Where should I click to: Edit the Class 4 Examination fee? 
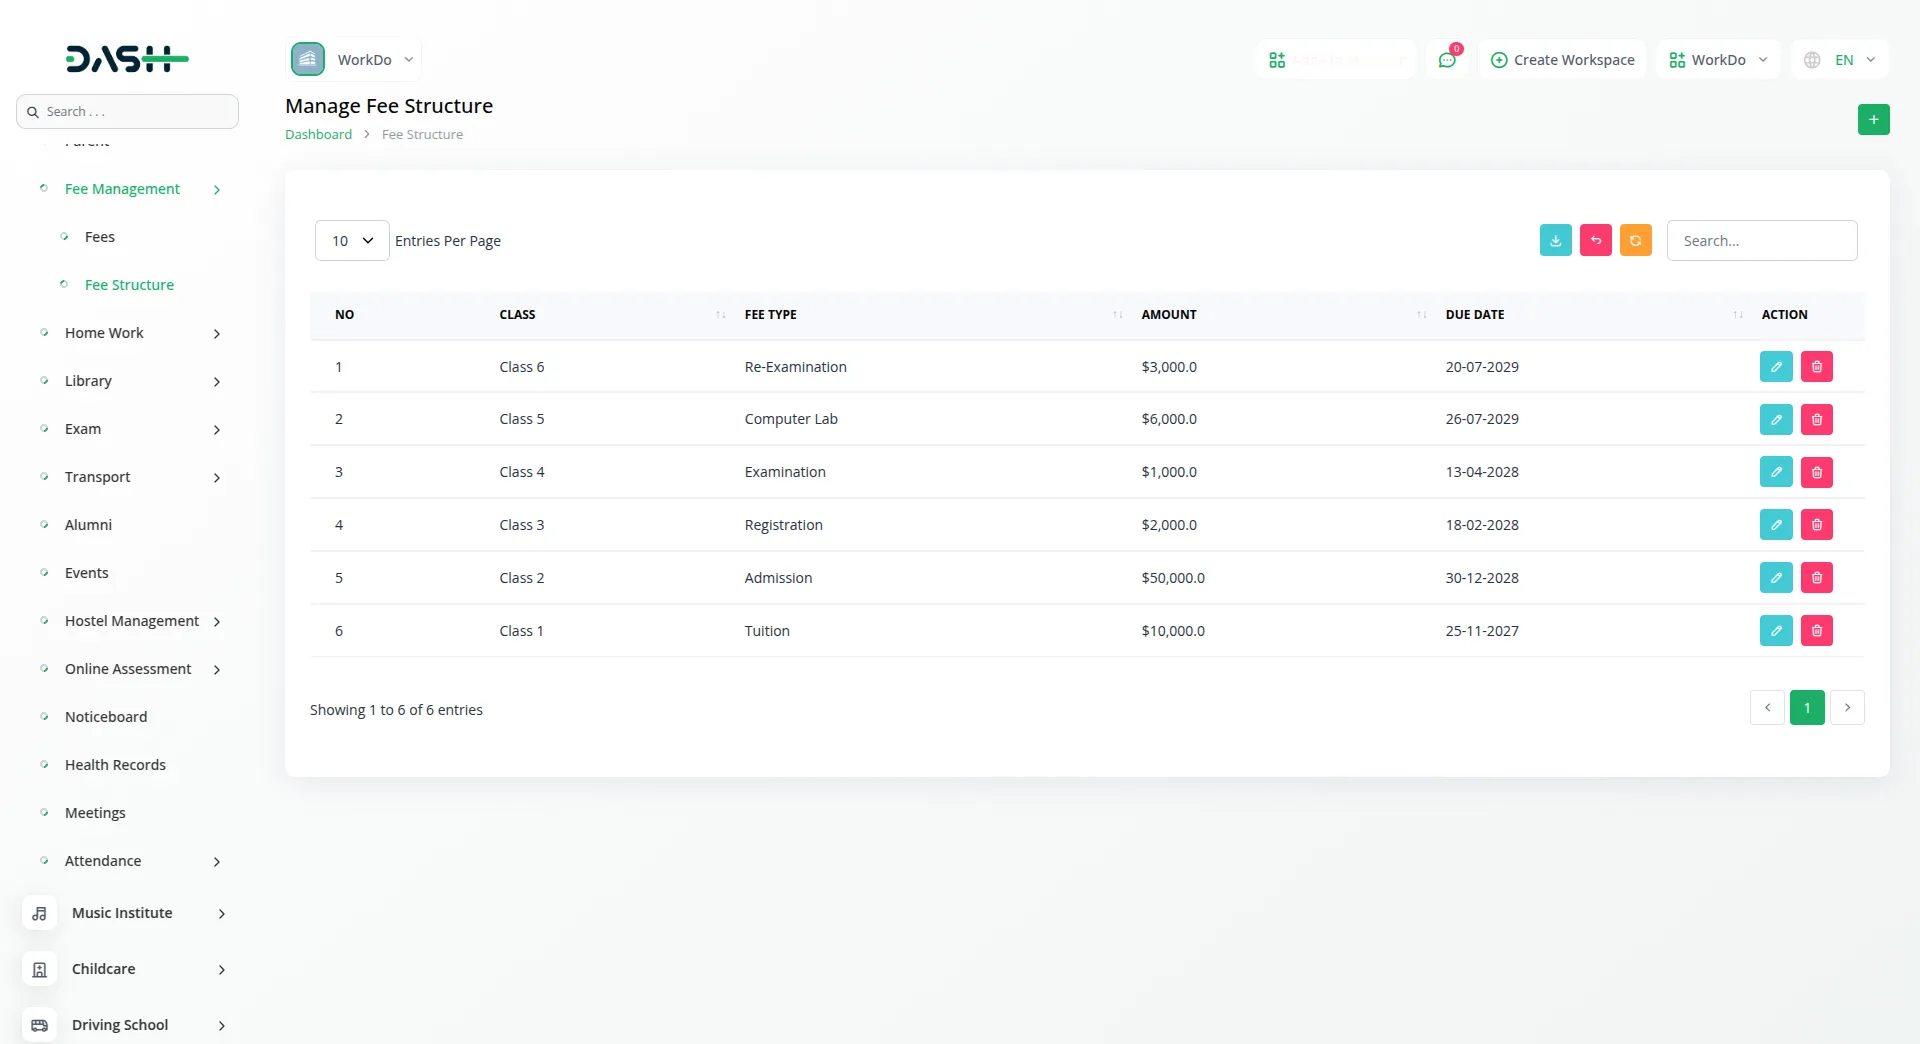click(x=1776, y=472)
